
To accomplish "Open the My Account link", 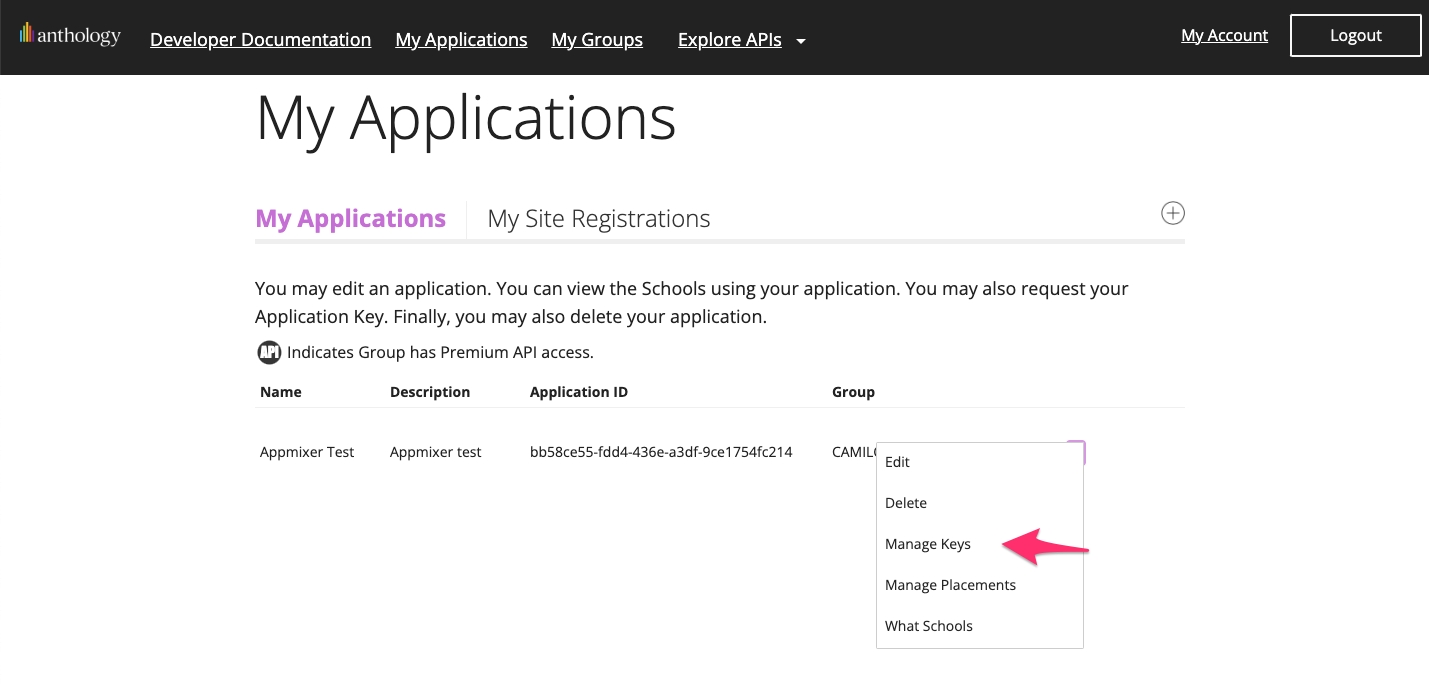I will tap(1224, 36).
